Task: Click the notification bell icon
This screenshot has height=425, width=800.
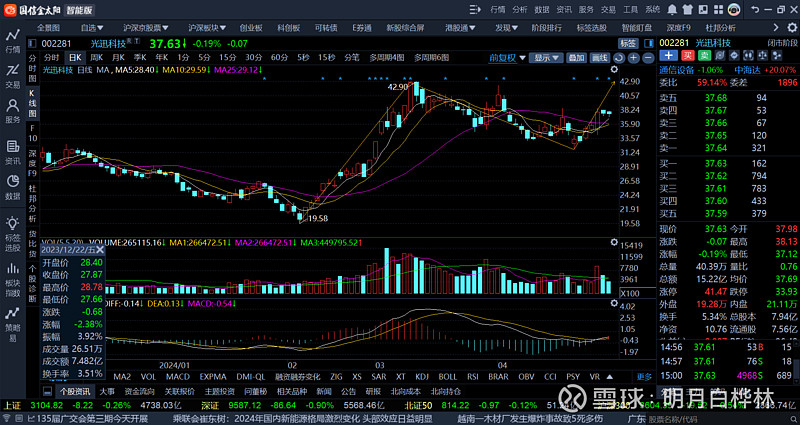Action: [672, 9]
